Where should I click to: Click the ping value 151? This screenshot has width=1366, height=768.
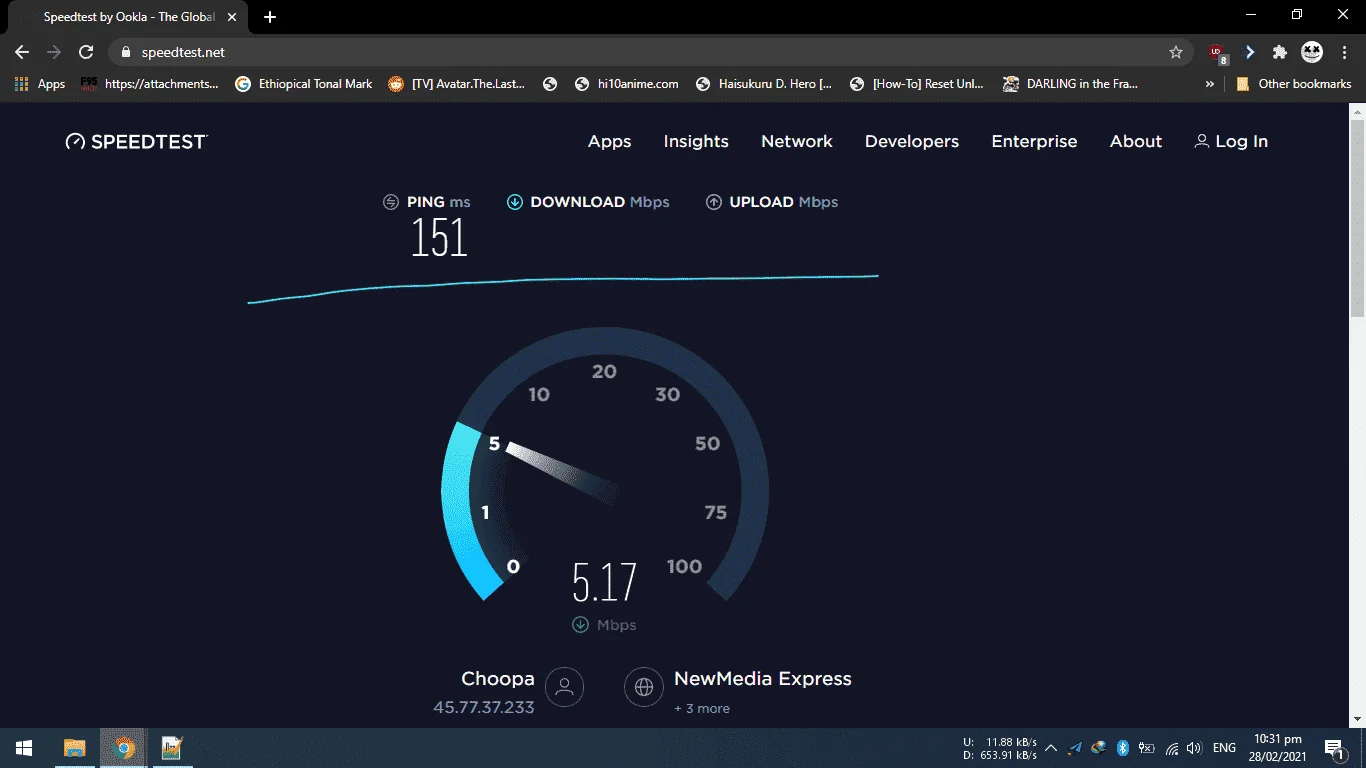[x=439, y=238]
